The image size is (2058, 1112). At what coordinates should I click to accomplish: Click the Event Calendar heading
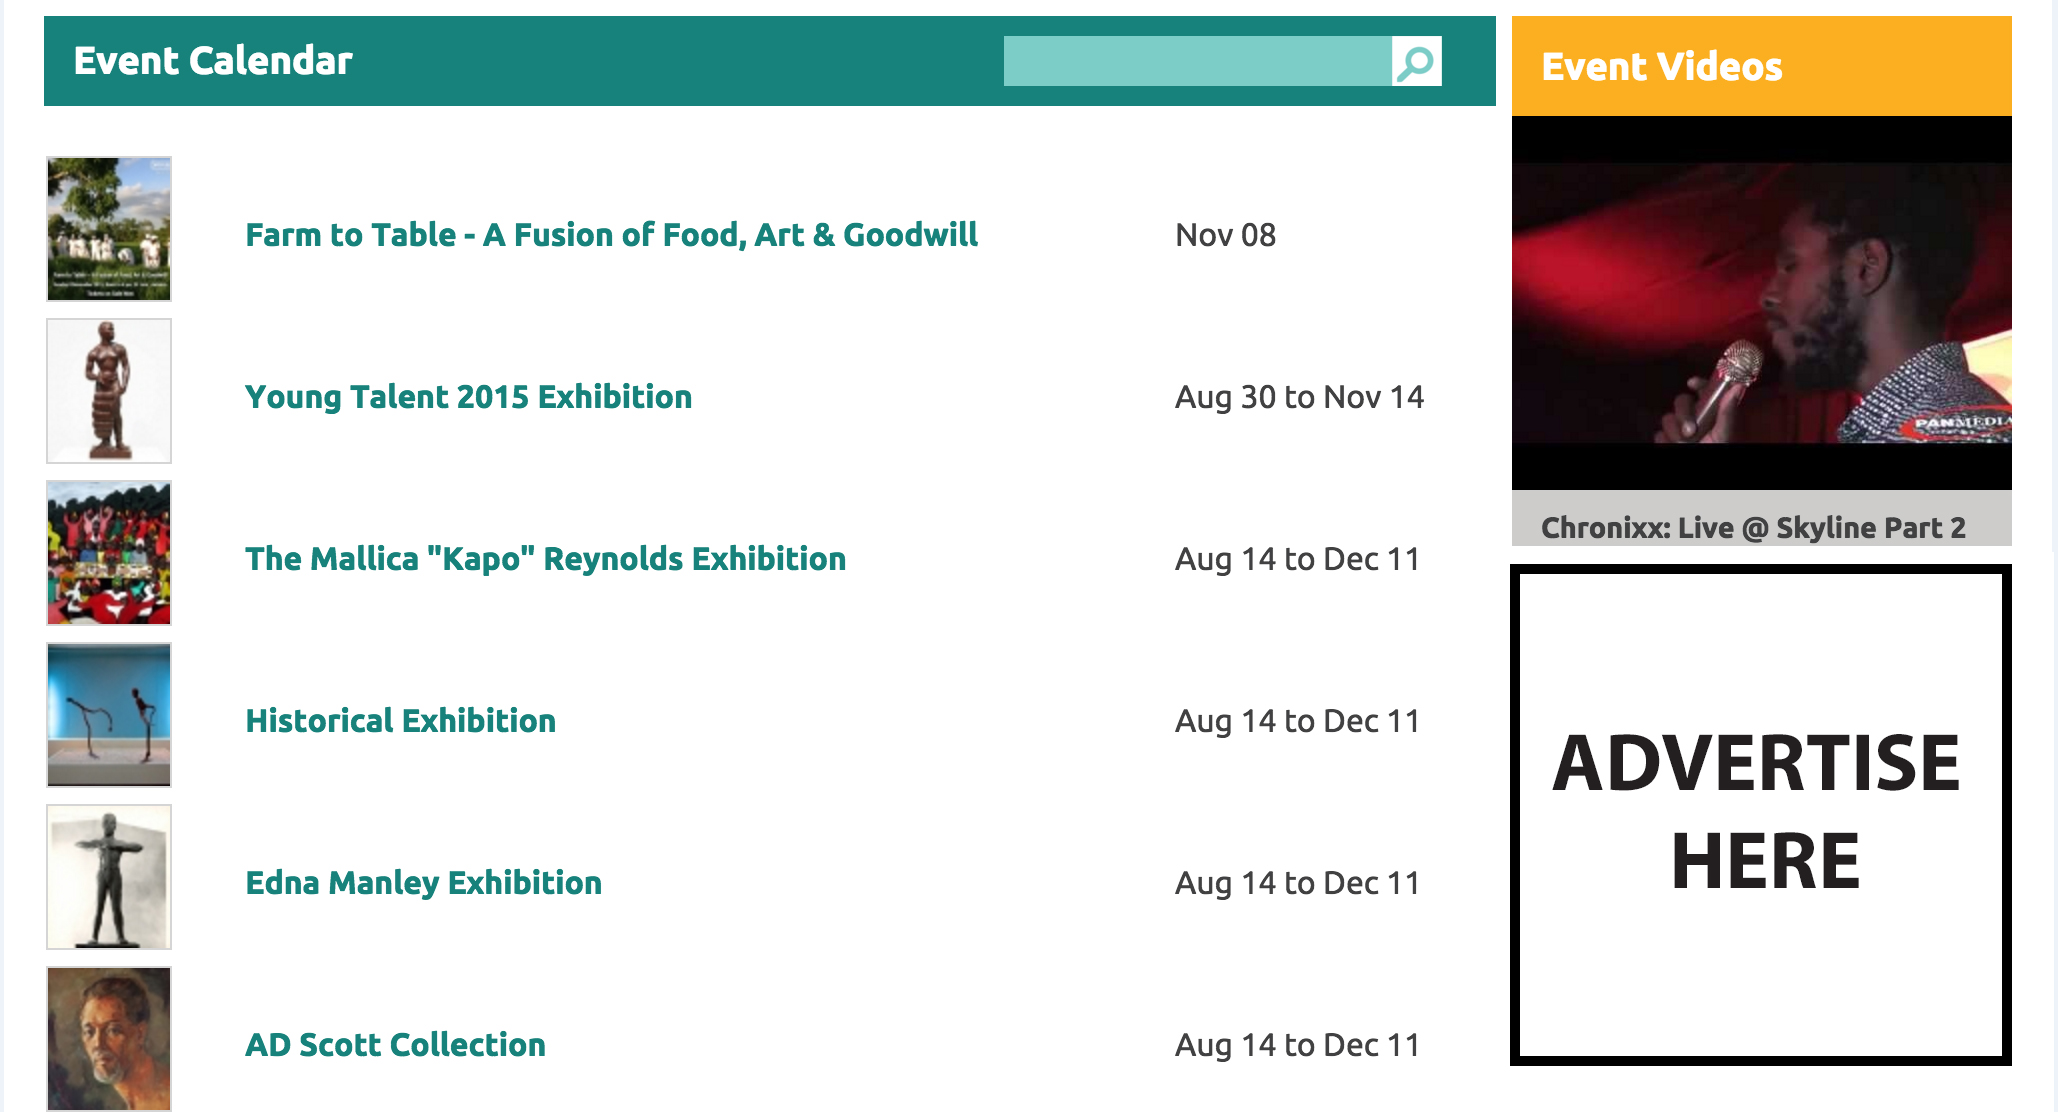[x=213, y=61]
